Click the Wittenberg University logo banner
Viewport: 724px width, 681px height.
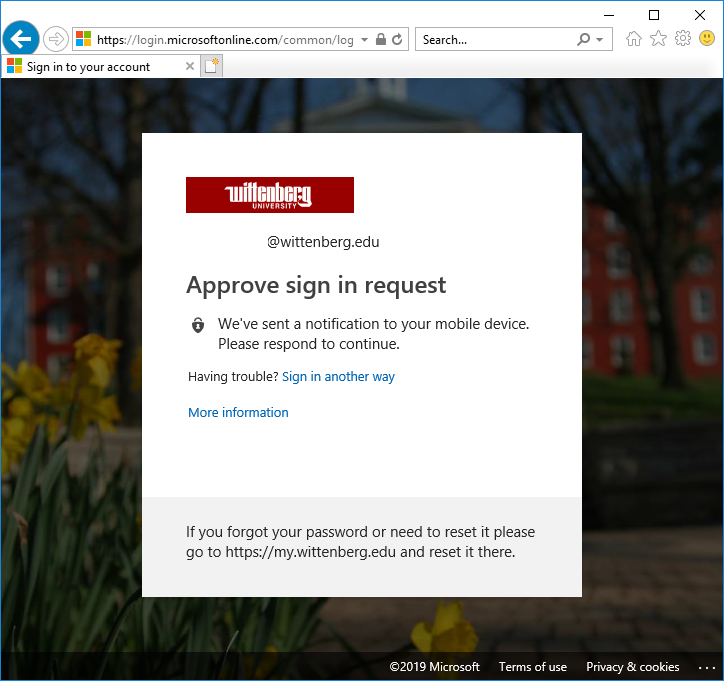click(x=270, y=195)
